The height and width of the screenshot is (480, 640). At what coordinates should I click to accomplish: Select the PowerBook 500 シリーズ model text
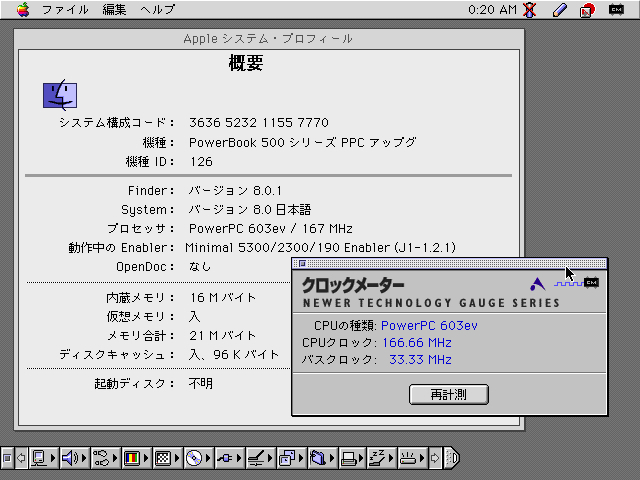coord(302,142)
